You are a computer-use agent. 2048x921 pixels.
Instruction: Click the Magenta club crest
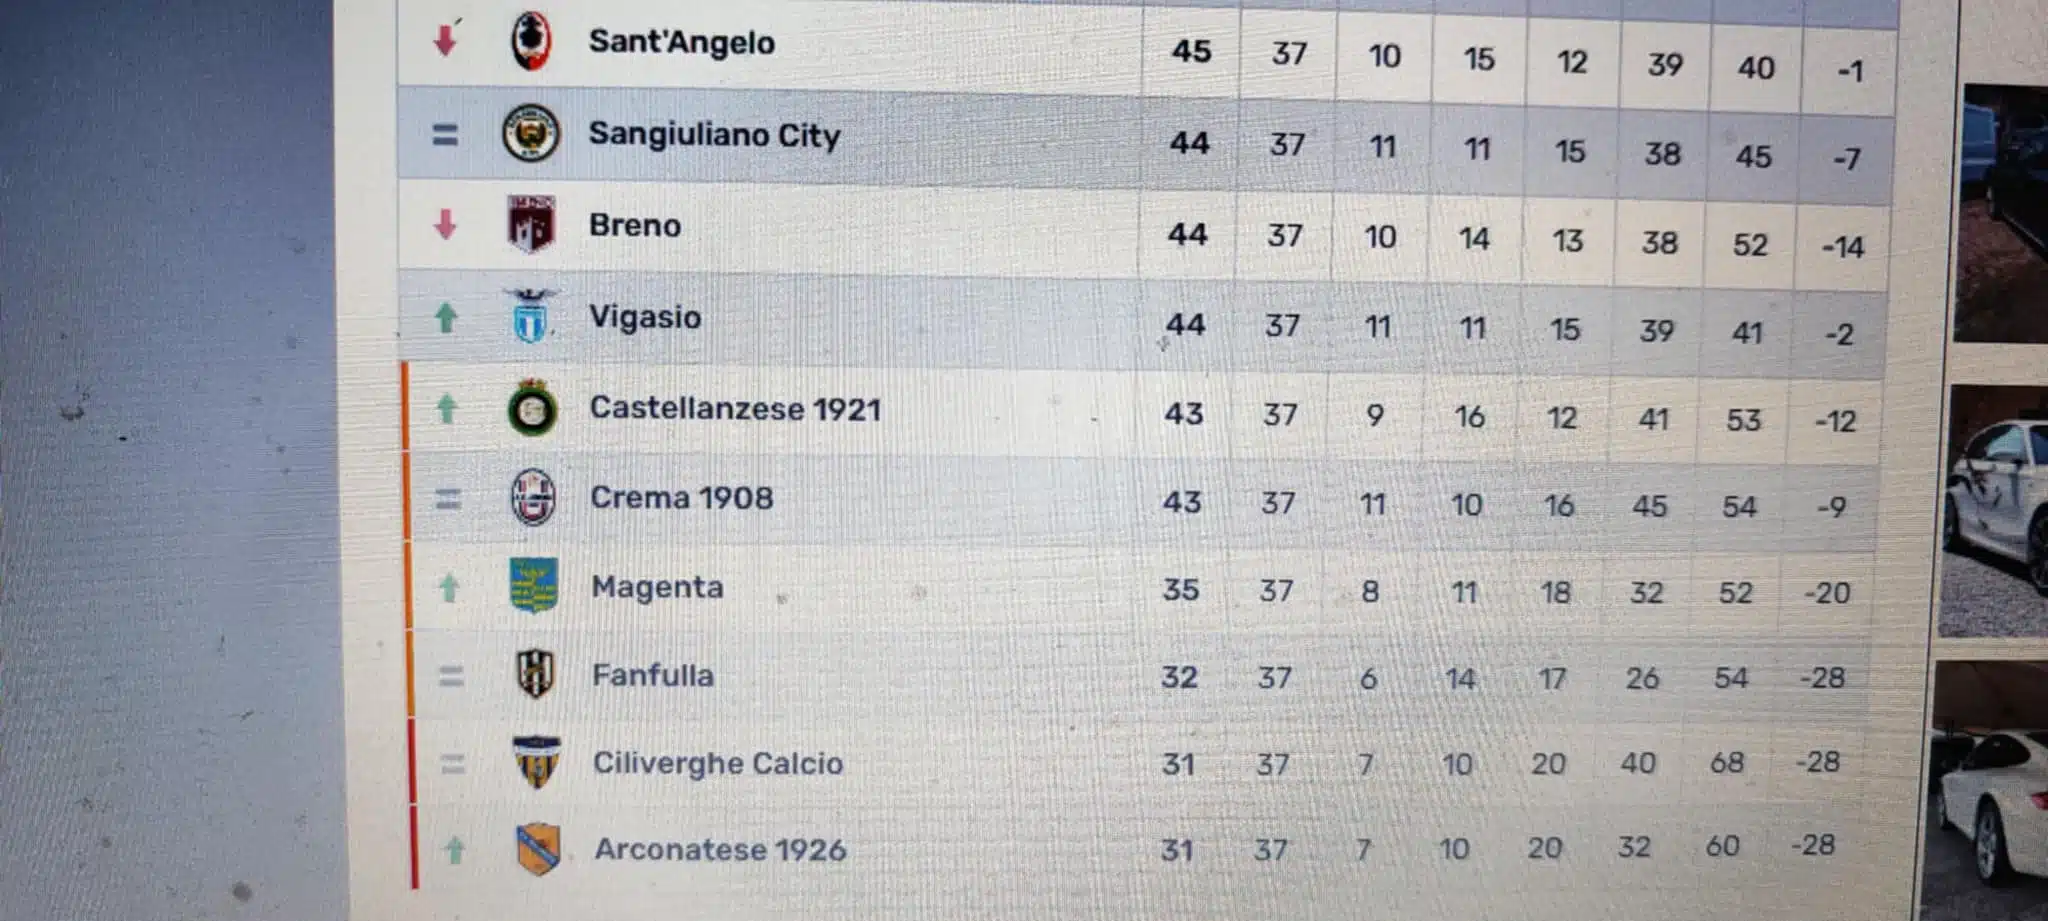[x=534, y=586]
